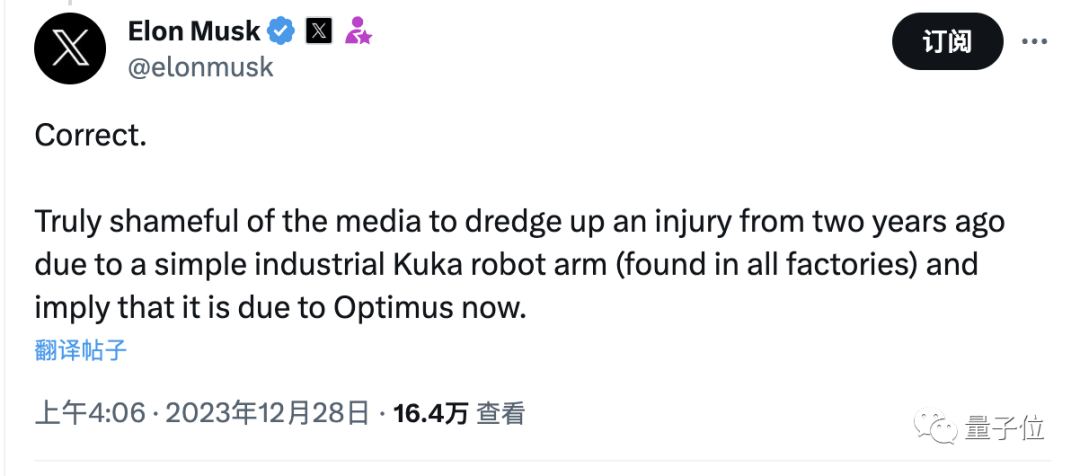Open the three-dot more options menu
The height and width of the screenshot is (476, 1080).
1033,42
